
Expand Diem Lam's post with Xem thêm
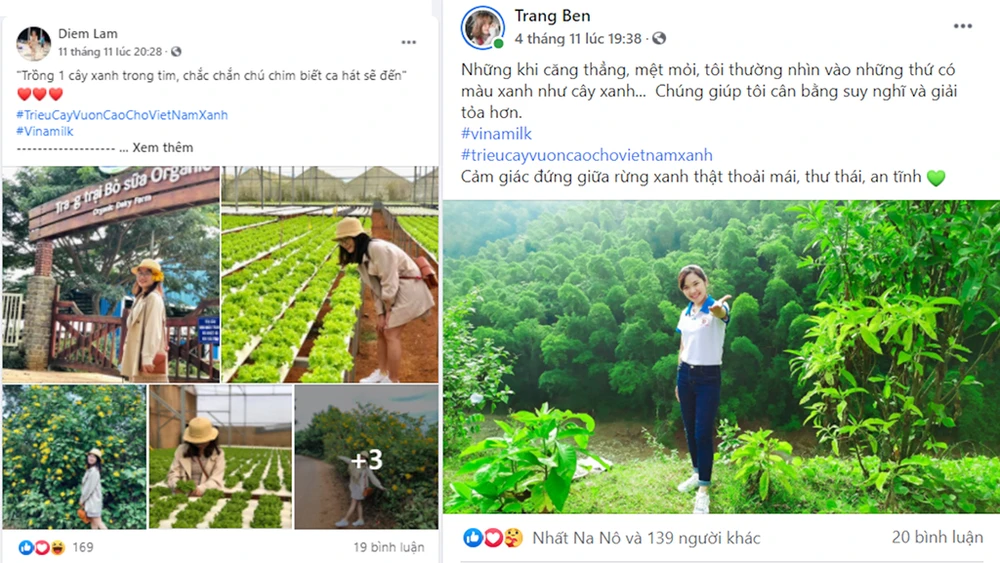click(163, 148)
